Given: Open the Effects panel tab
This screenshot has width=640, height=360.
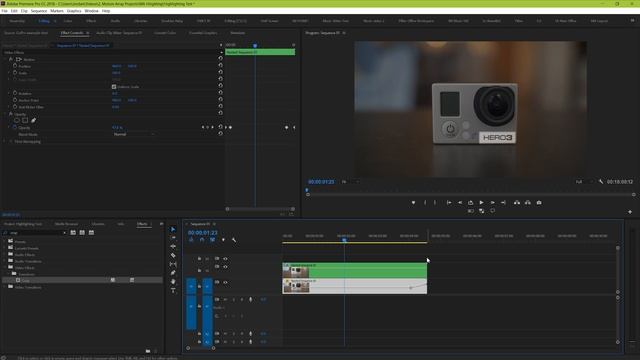Looking at the screenshot, I should click(x=142, y=224).
